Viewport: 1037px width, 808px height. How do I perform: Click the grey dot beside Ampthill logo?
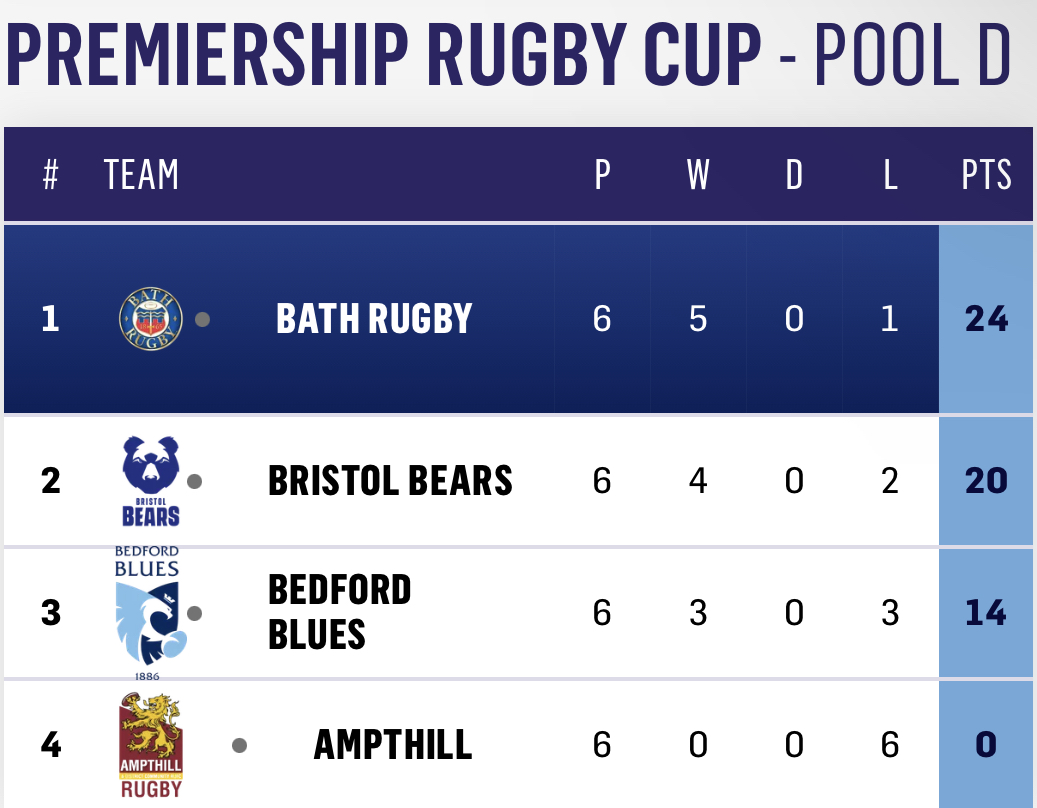point(239,746)
